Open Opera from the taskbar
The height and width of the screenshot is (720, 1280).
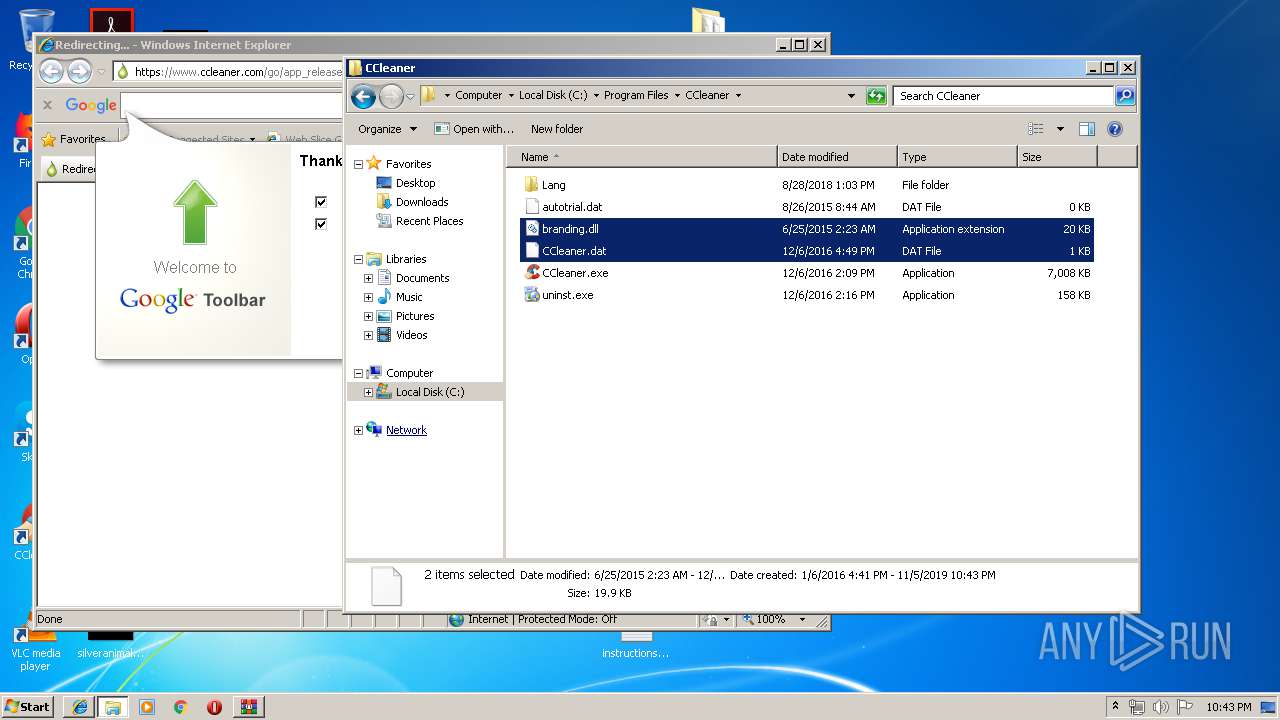pyautogui.click(x=214, y=706)
